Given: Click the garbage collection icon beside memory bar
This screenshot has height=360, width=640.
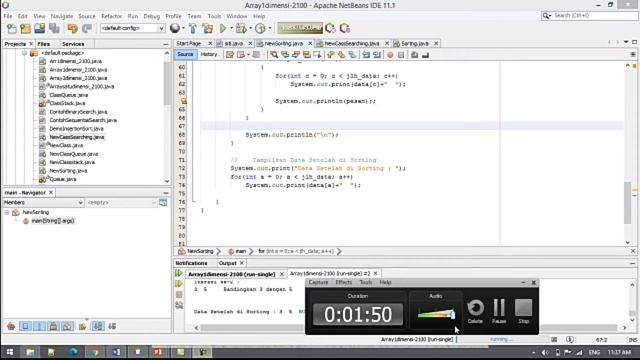Looking at the screenshot, I should [330, 28].
